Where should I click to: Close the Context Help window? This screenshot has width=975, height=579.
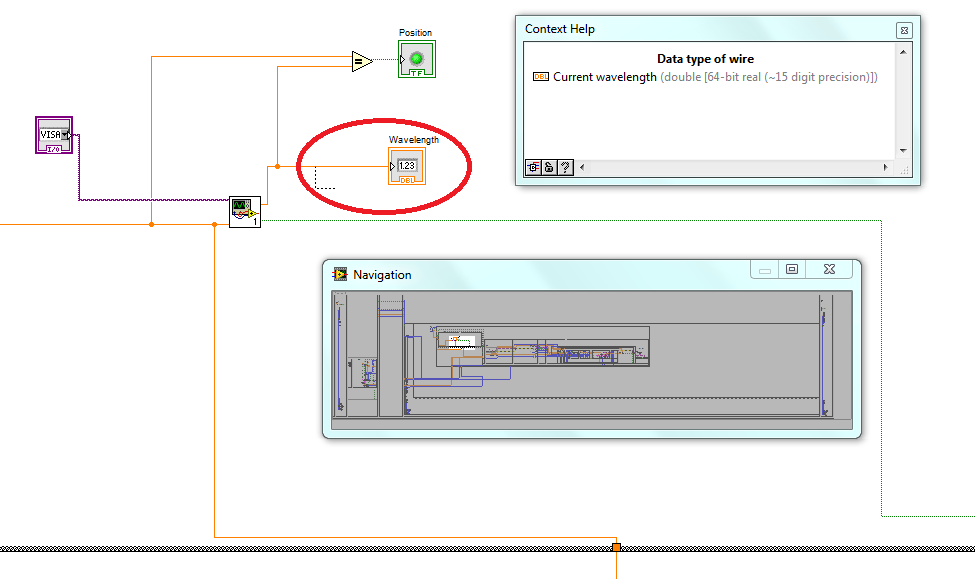coord(904,30)
